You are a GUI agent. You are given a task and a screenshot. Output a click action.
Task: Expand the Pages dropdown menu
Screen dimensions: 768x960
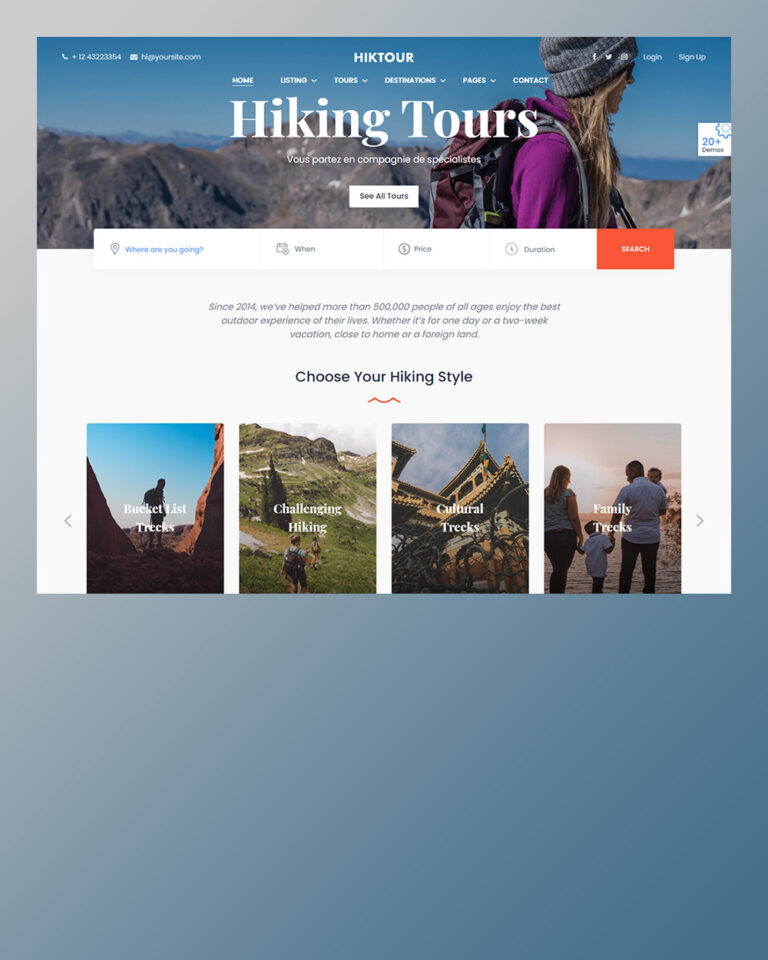point(479,80)
